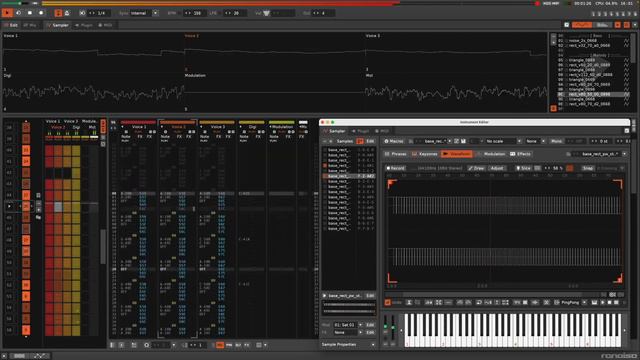Shift keyboard octave with left arrow
This screenshot has height=360, width=640.
401,331
